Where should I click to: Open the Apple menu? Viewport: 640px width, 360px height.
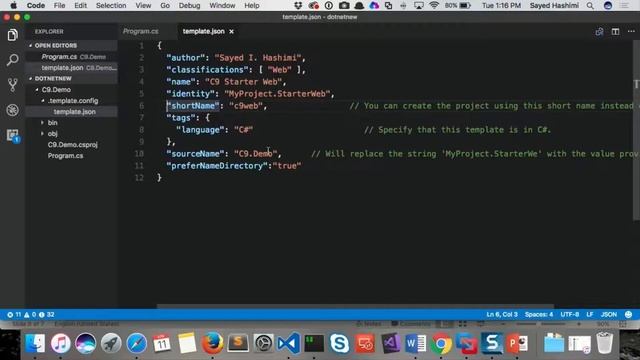(13, 6)
